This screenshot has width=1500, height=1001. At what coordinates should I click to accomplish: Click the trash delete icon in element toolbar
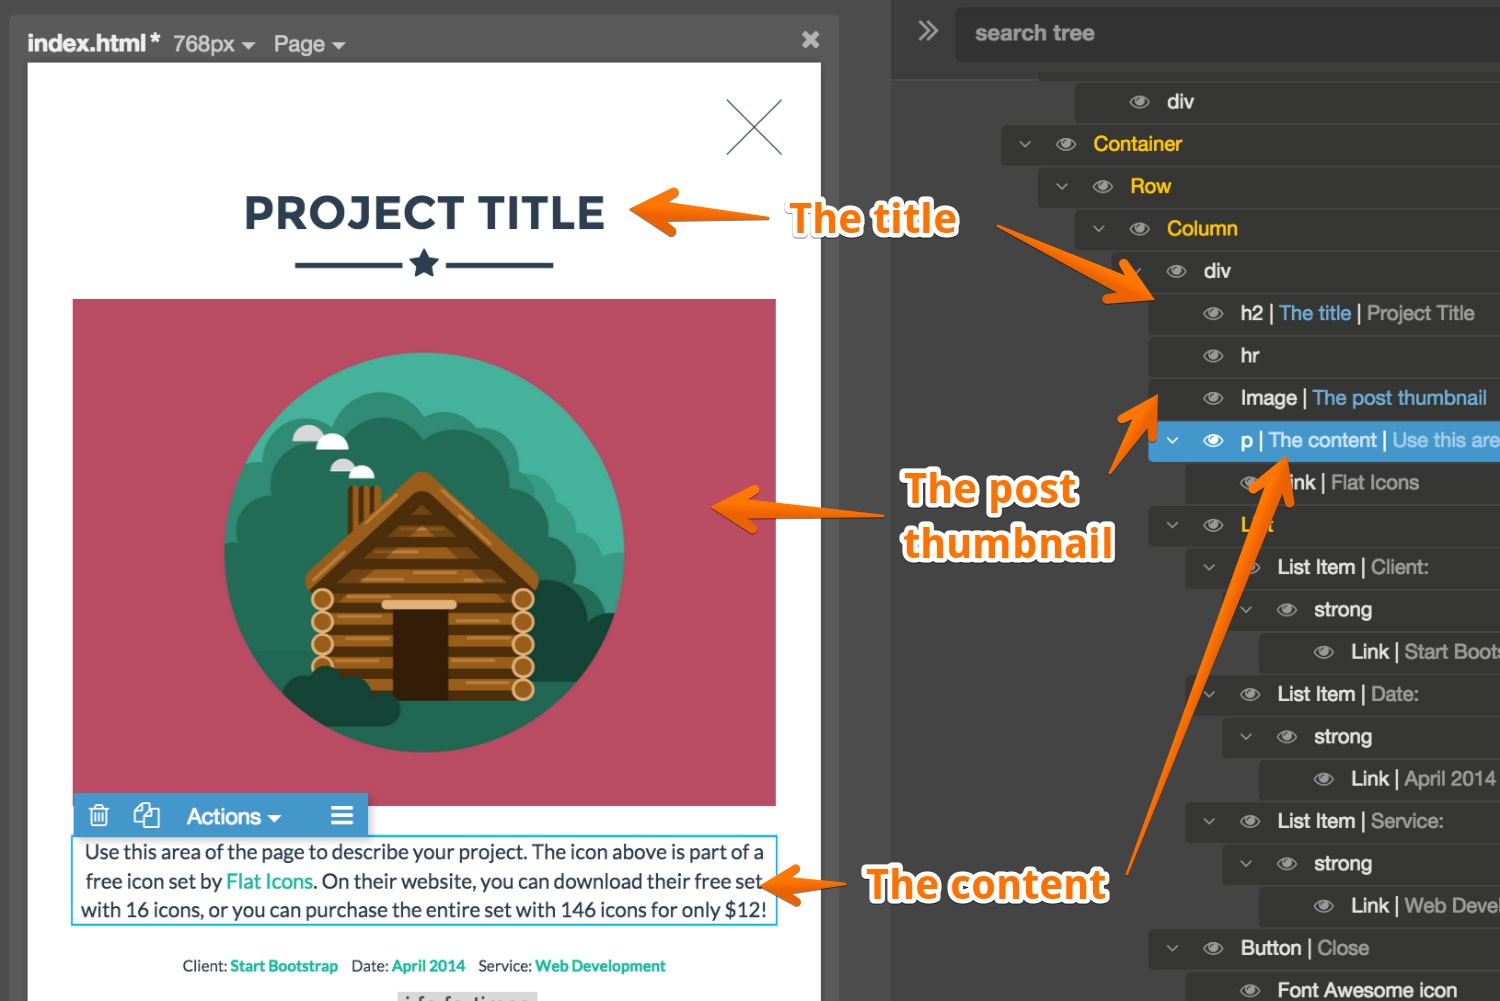[99, 815]
